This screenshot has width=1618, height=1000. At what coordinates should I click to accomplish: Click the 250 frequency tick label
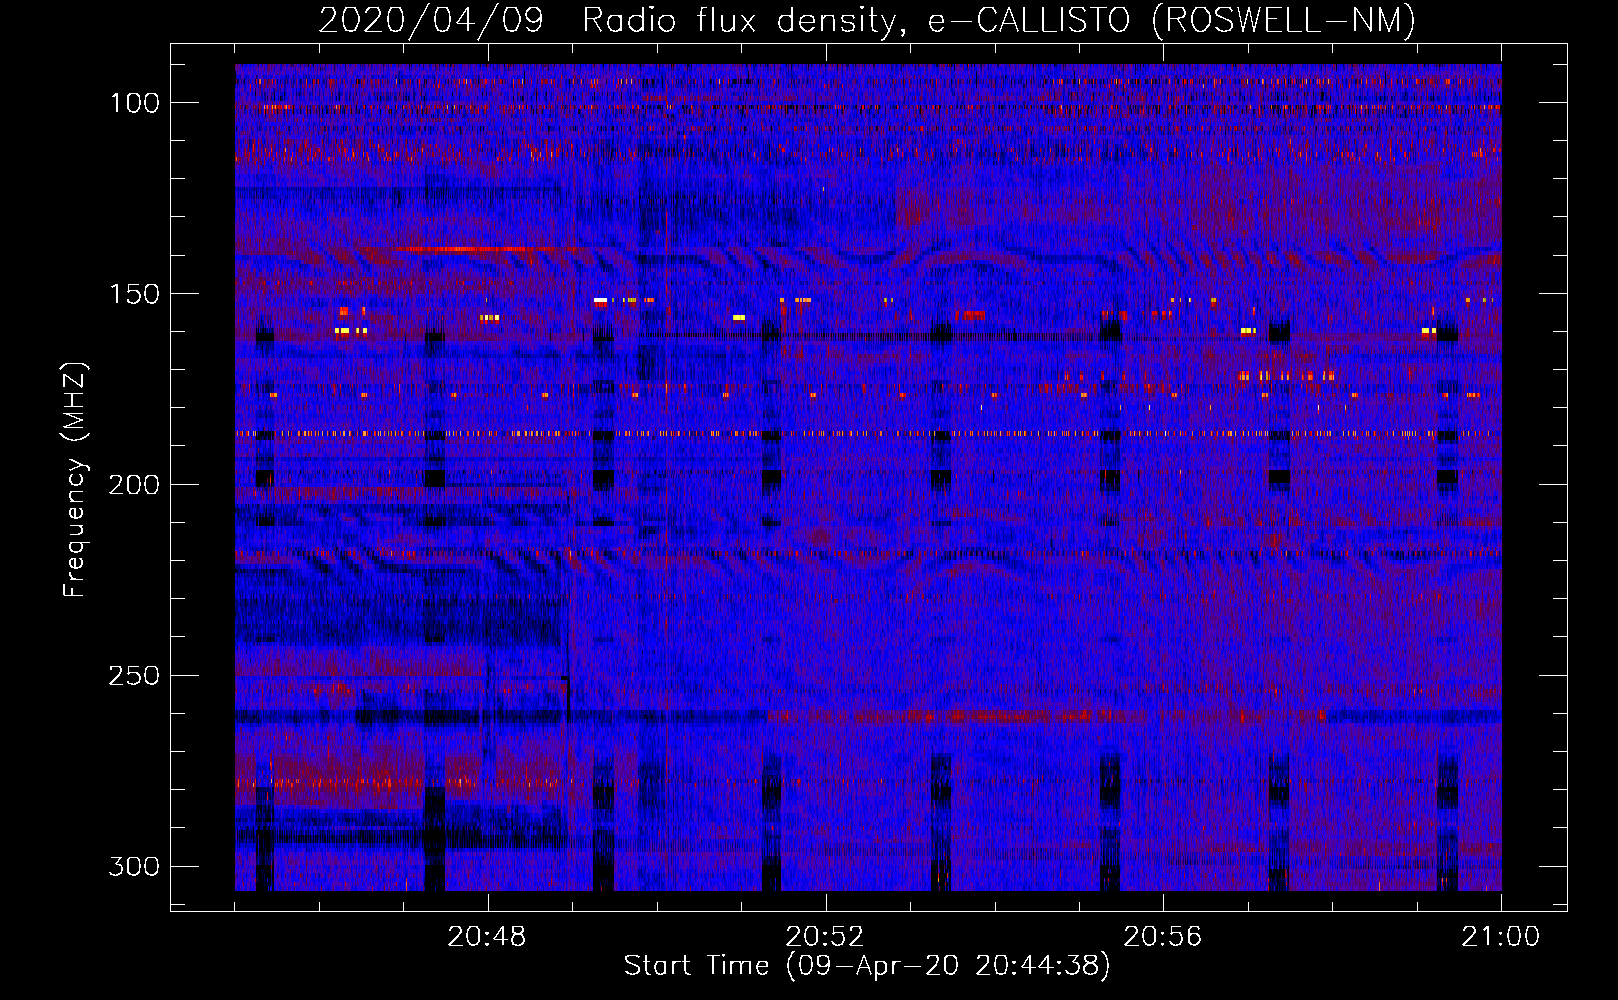[134, 676]
